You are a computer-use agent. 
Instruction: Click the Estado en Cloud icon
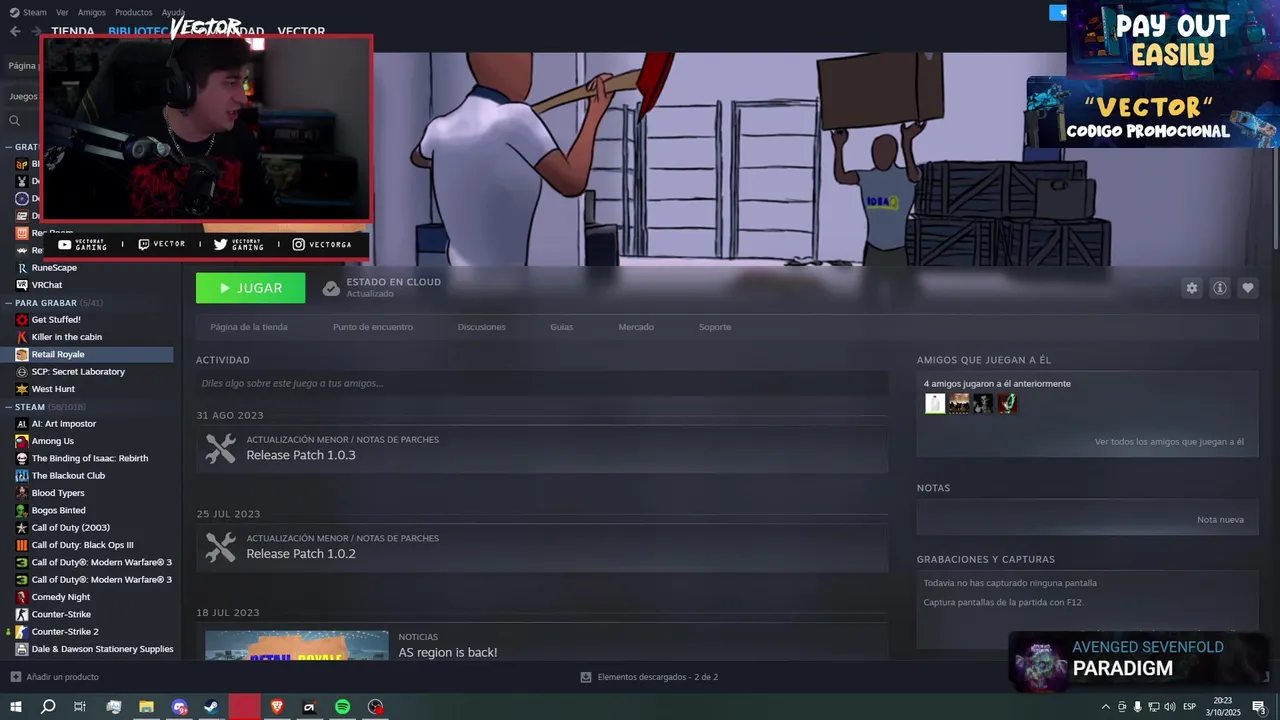tap(331, 288)
